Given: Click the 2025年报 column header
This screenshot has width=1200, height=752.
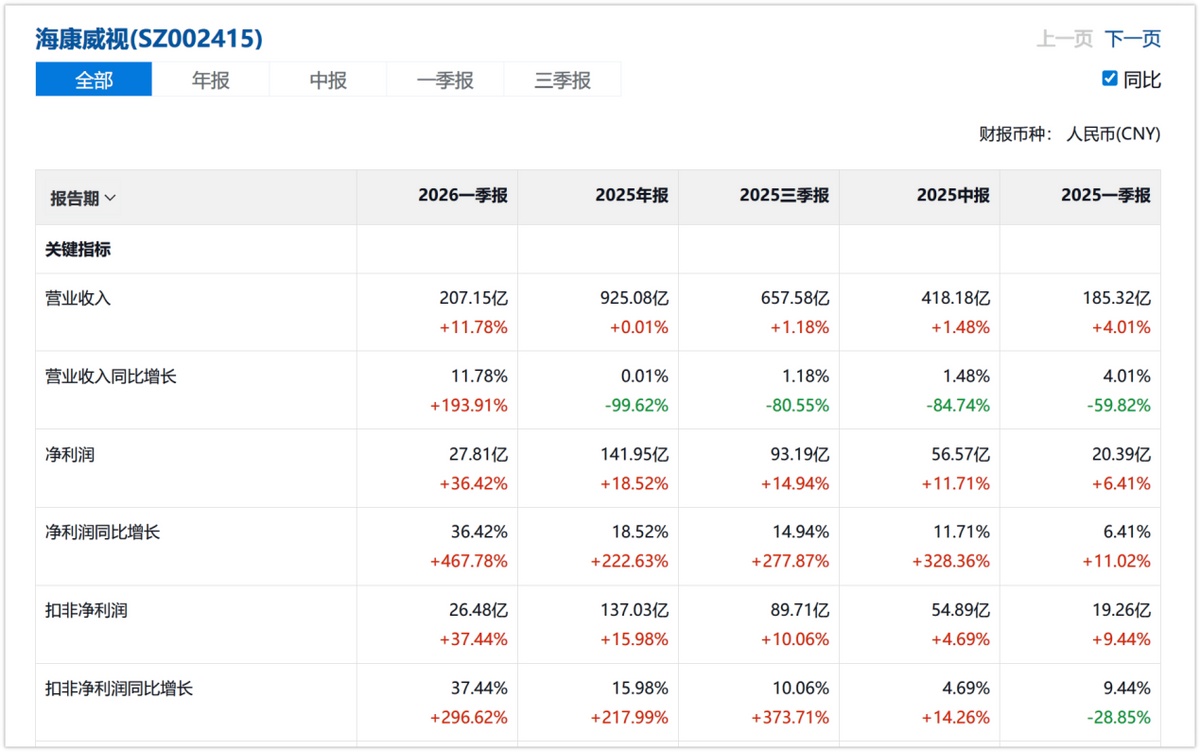Looking at the screenshot, I should [x=631, y=196].
